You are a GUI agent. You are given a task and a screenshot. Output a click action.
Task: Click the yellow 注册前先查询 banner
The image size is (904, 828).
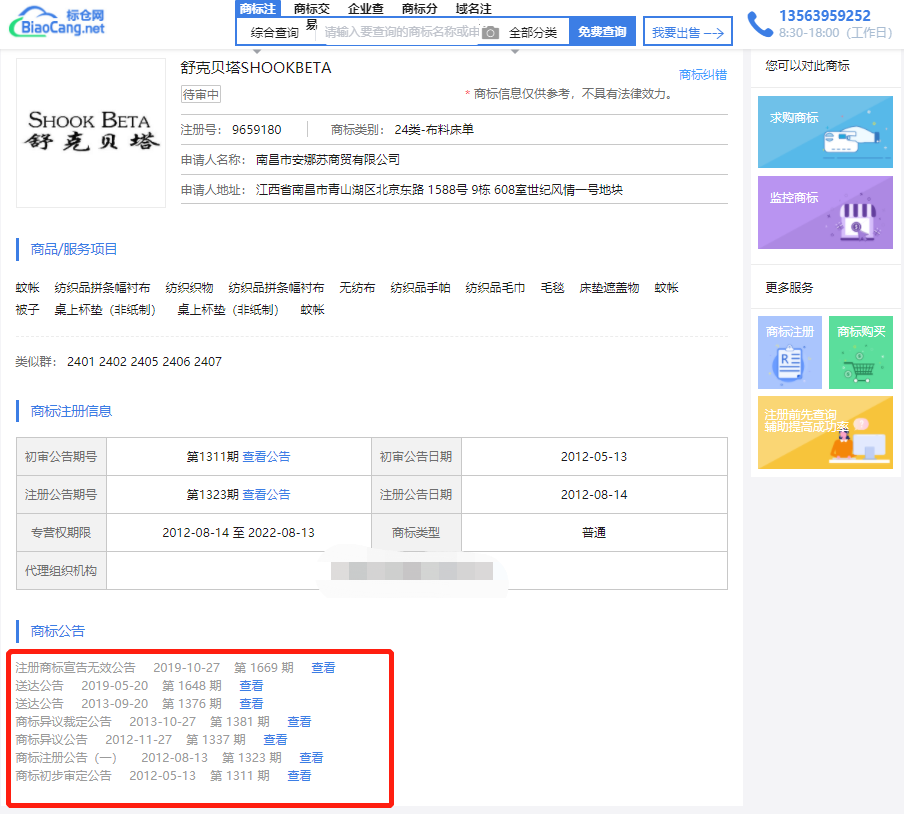(825, 432)
